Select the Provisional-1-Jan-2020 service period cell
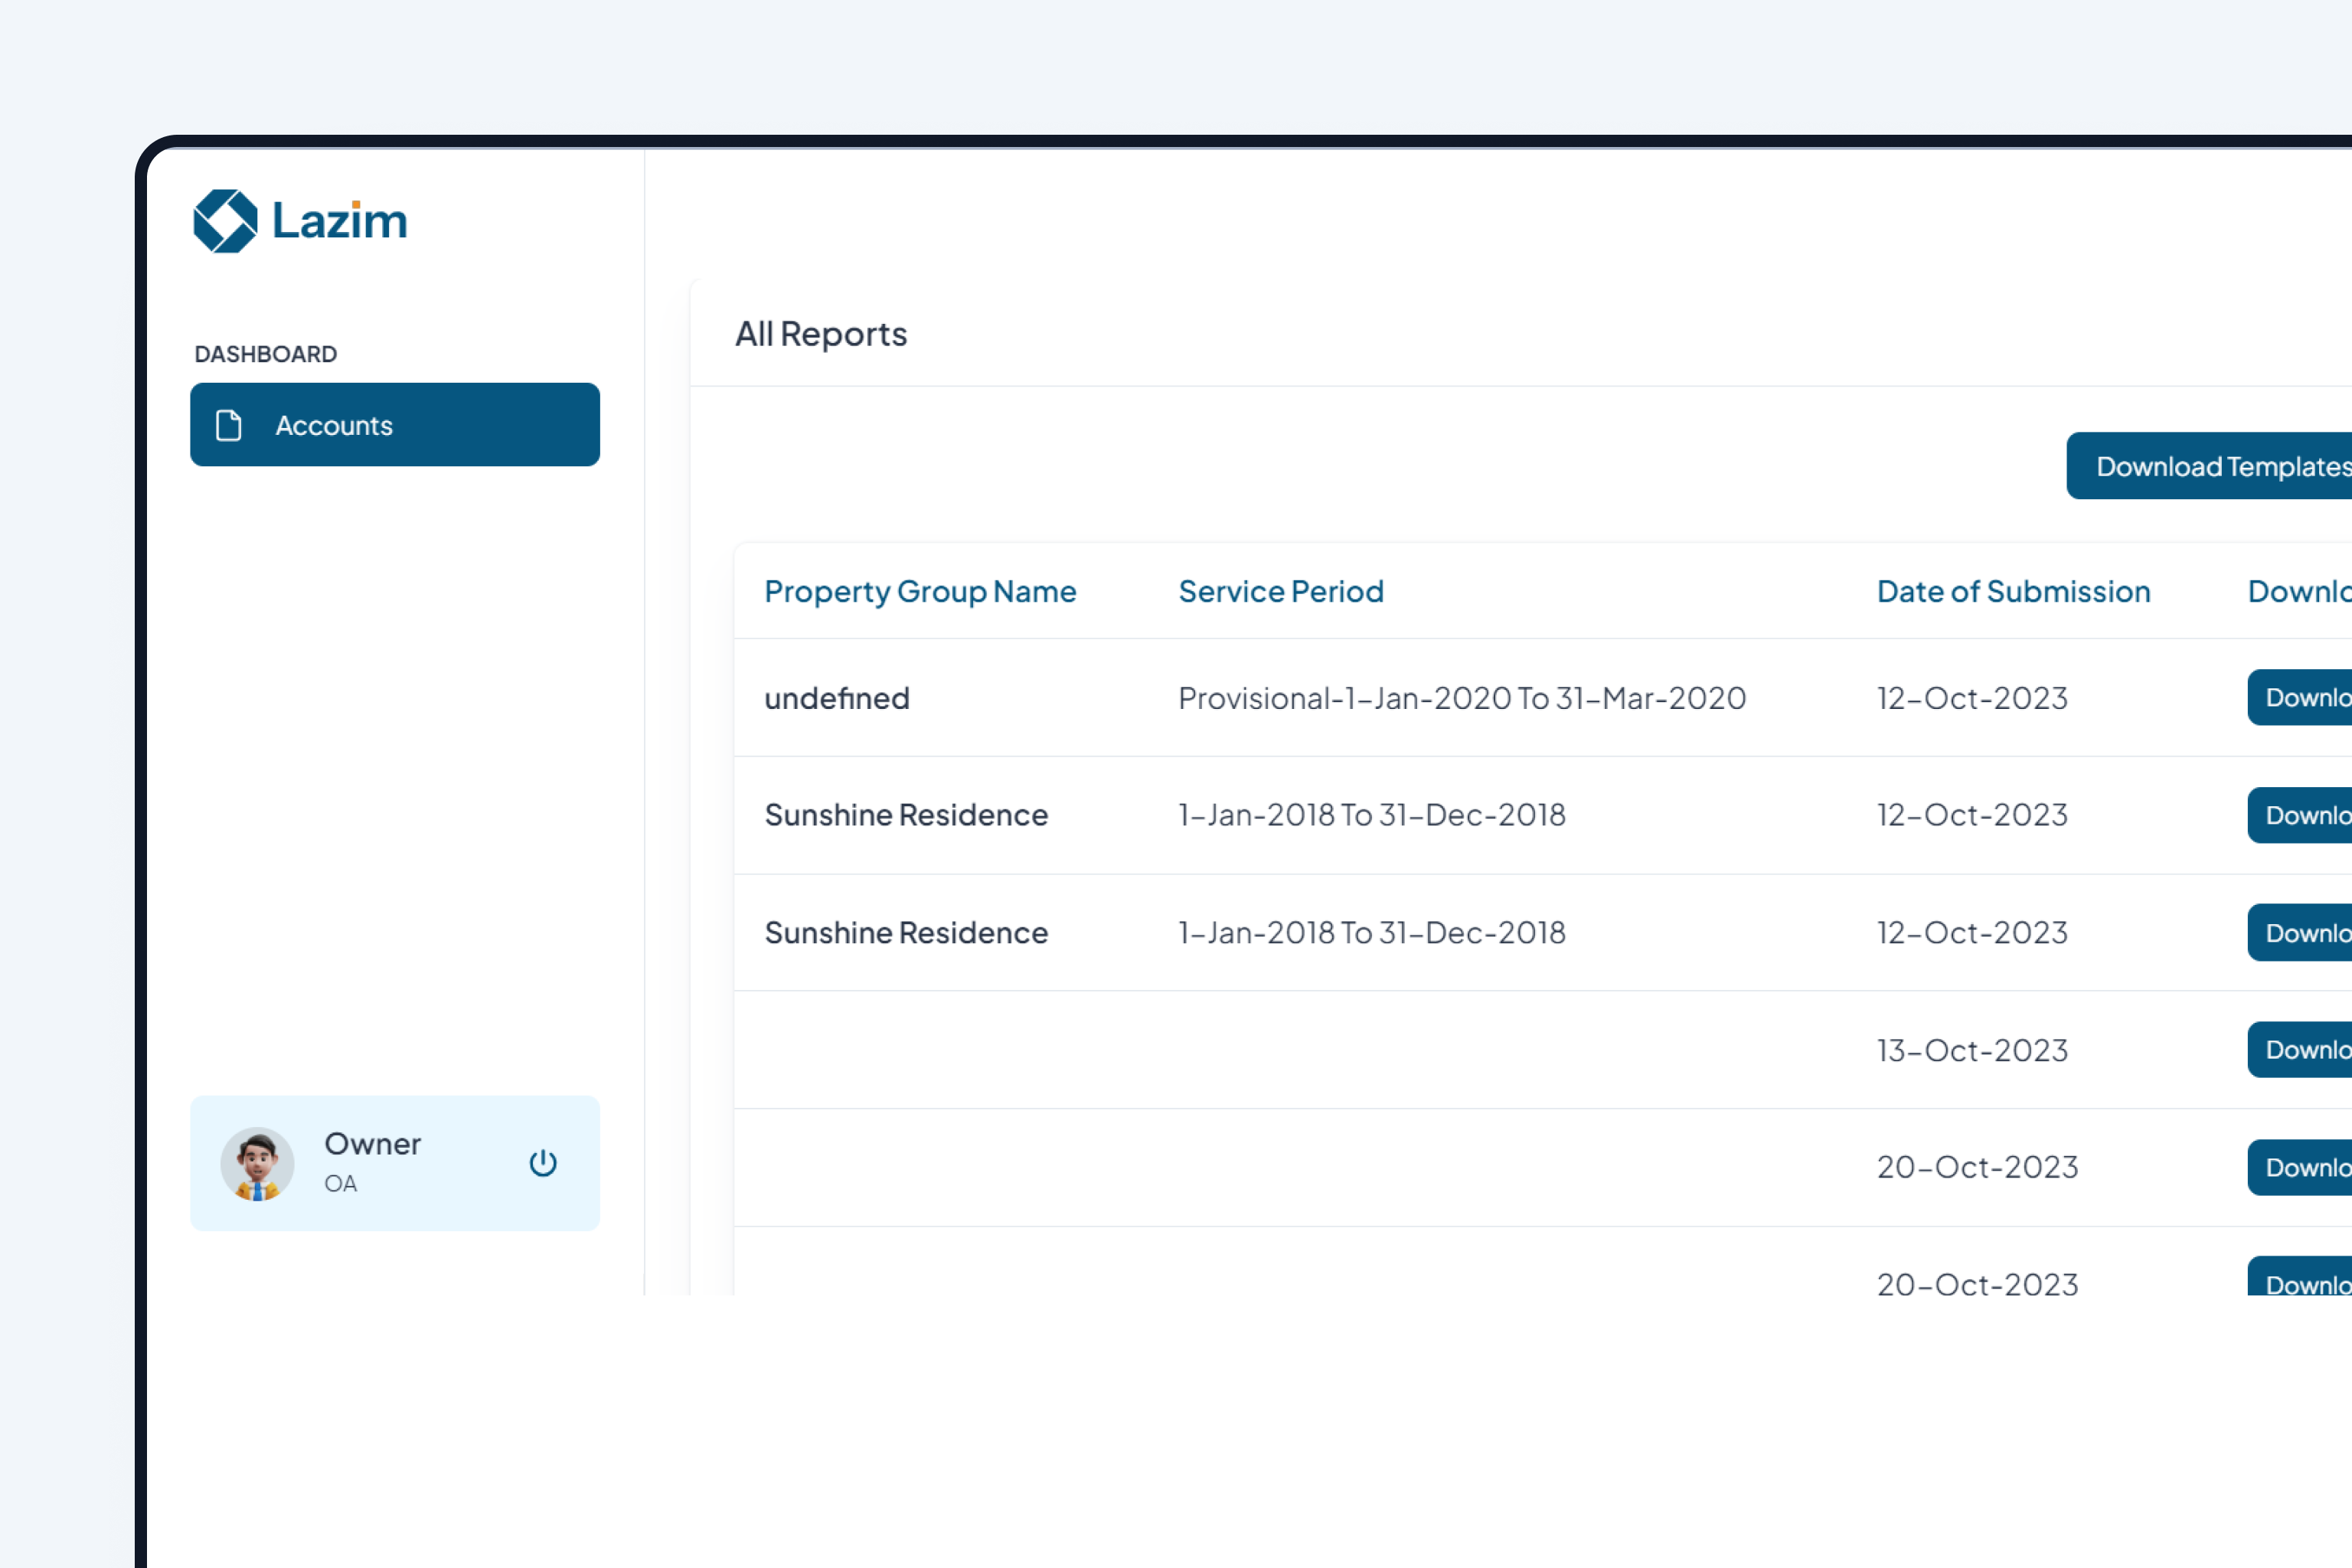 (x=1462, y=698)
